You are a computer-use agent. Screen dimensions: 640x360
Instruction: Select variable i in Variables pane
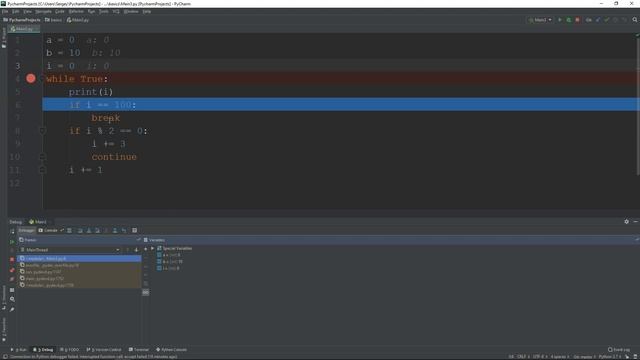pyautogui.click(x=168, y=268)
